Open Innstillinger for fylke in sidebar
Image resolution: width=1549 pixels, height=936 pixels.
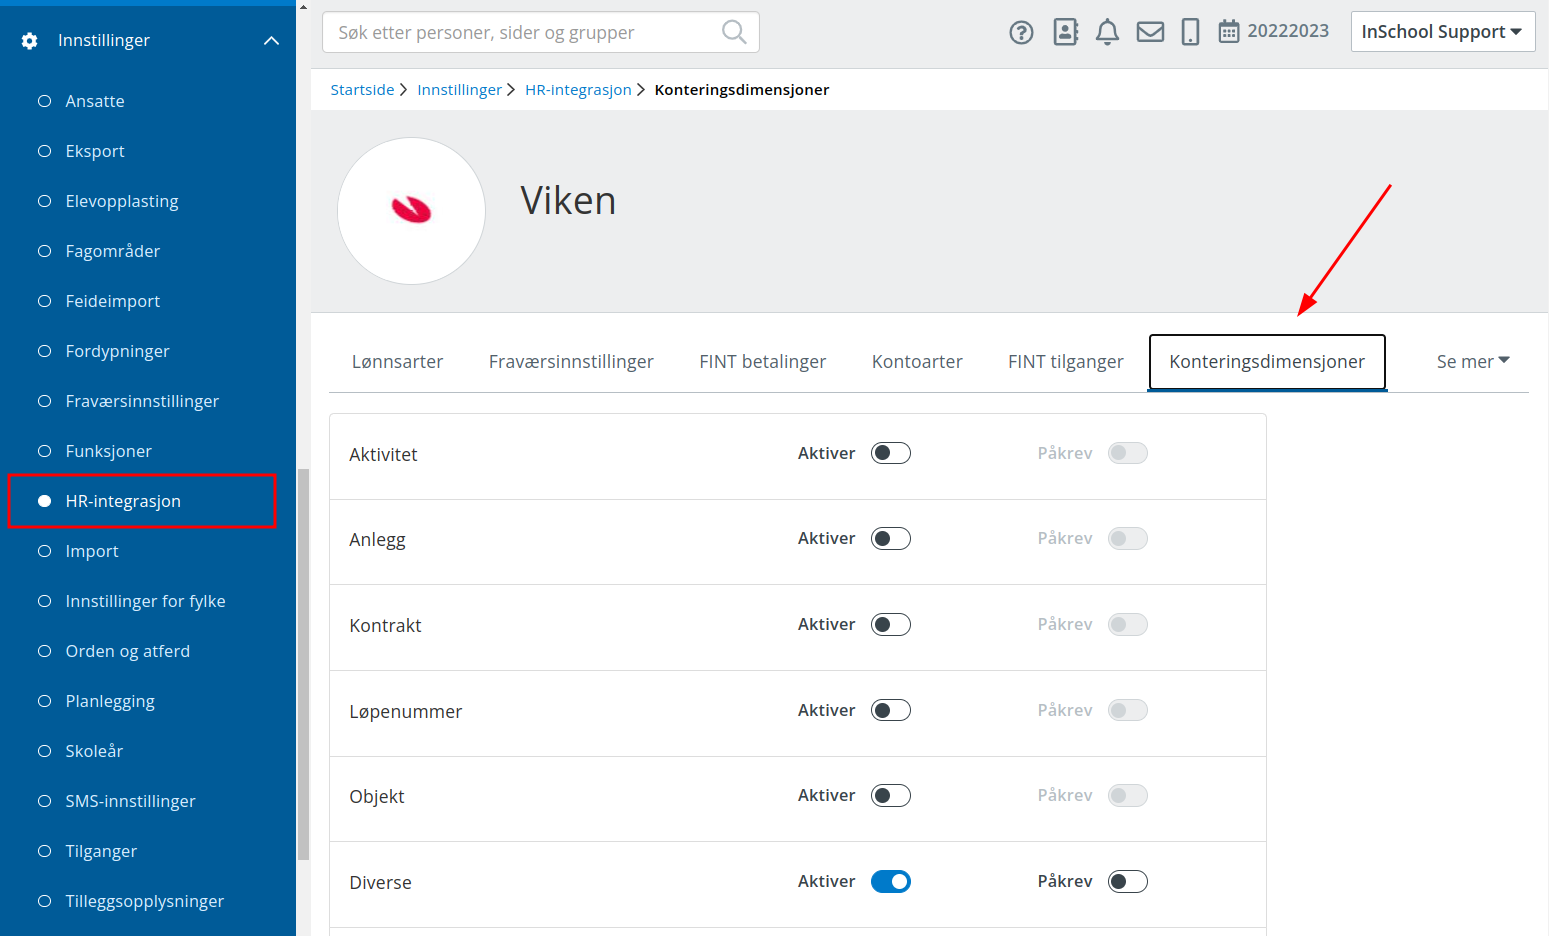[146, 601]
